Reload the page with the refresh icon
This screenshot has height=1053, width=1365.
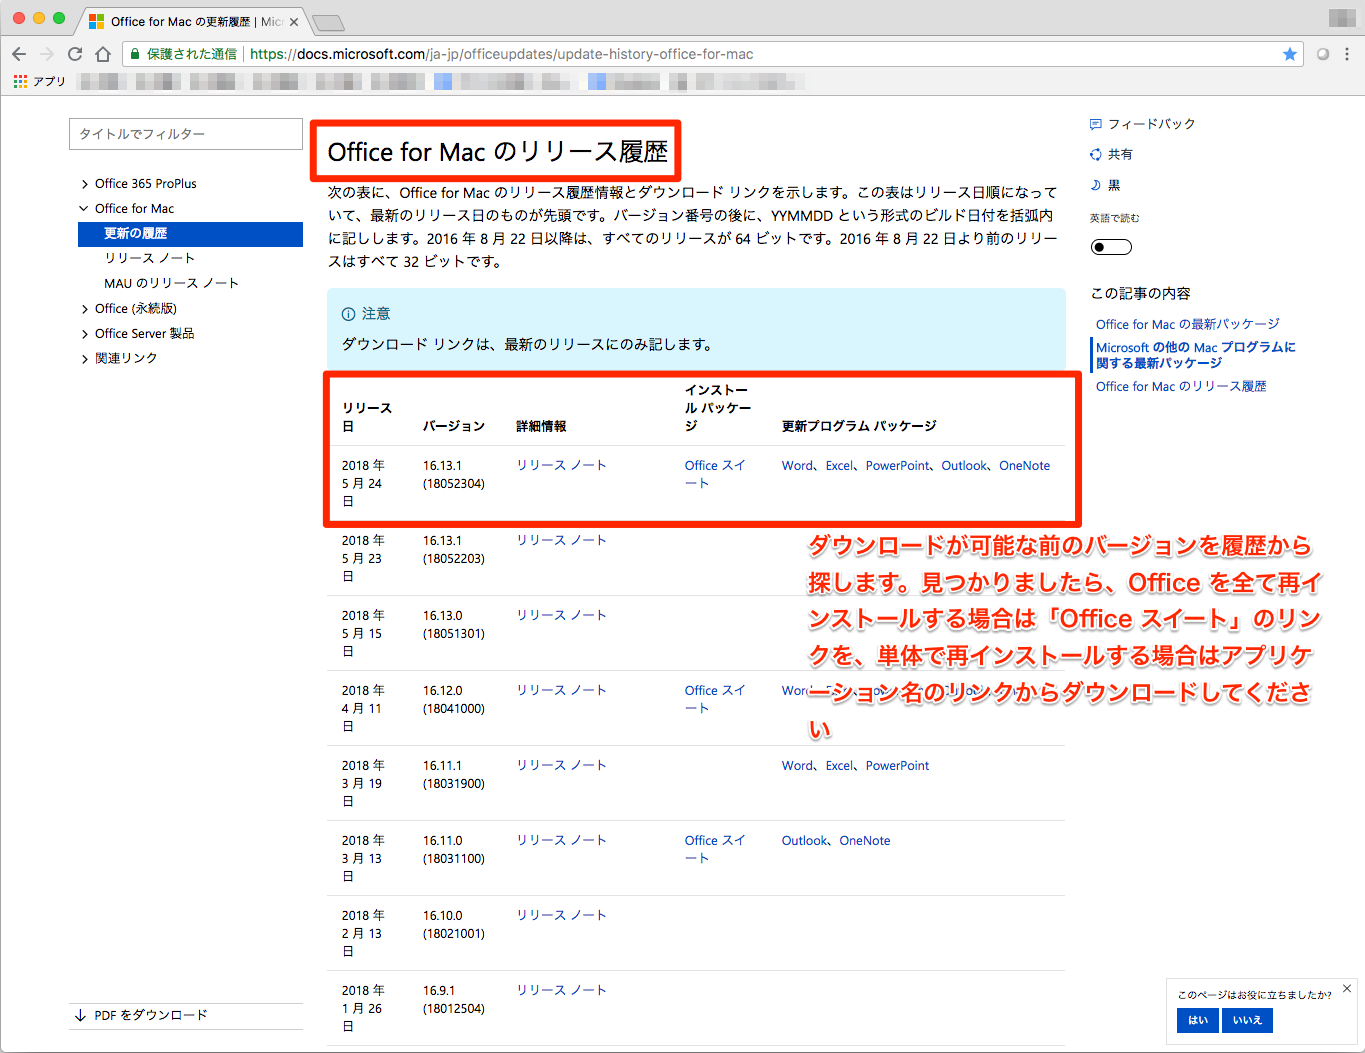click(x=75, y=54)
